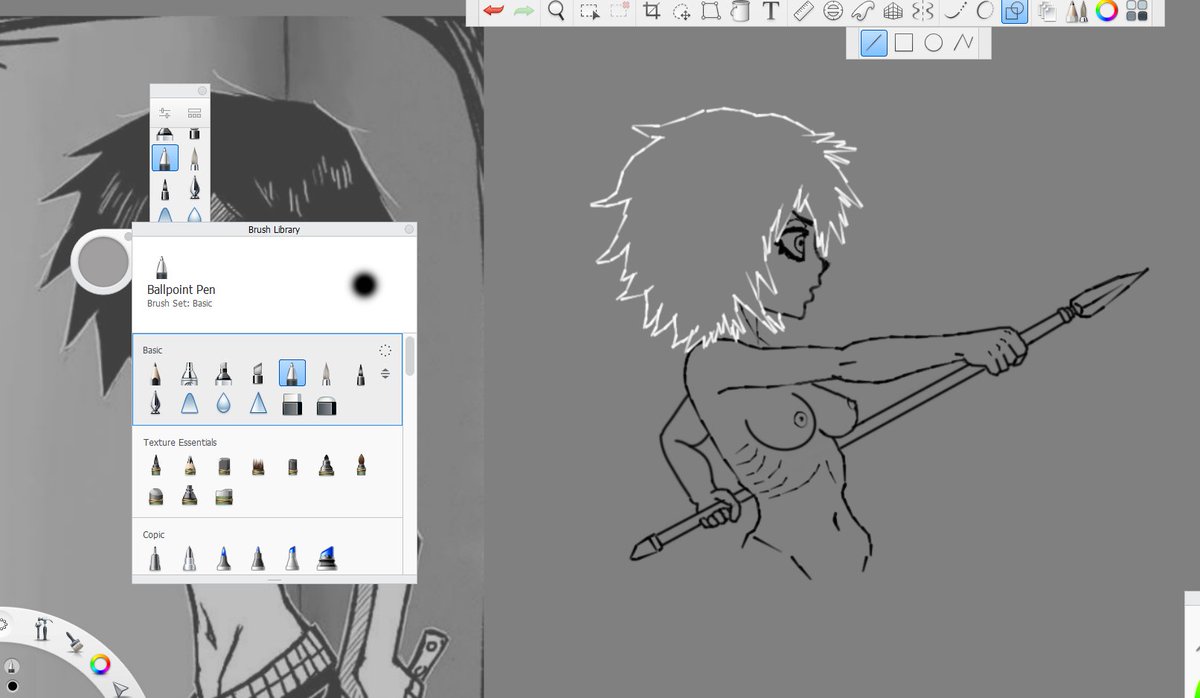Open Brush Library icon in brush palette

point(194,113)
